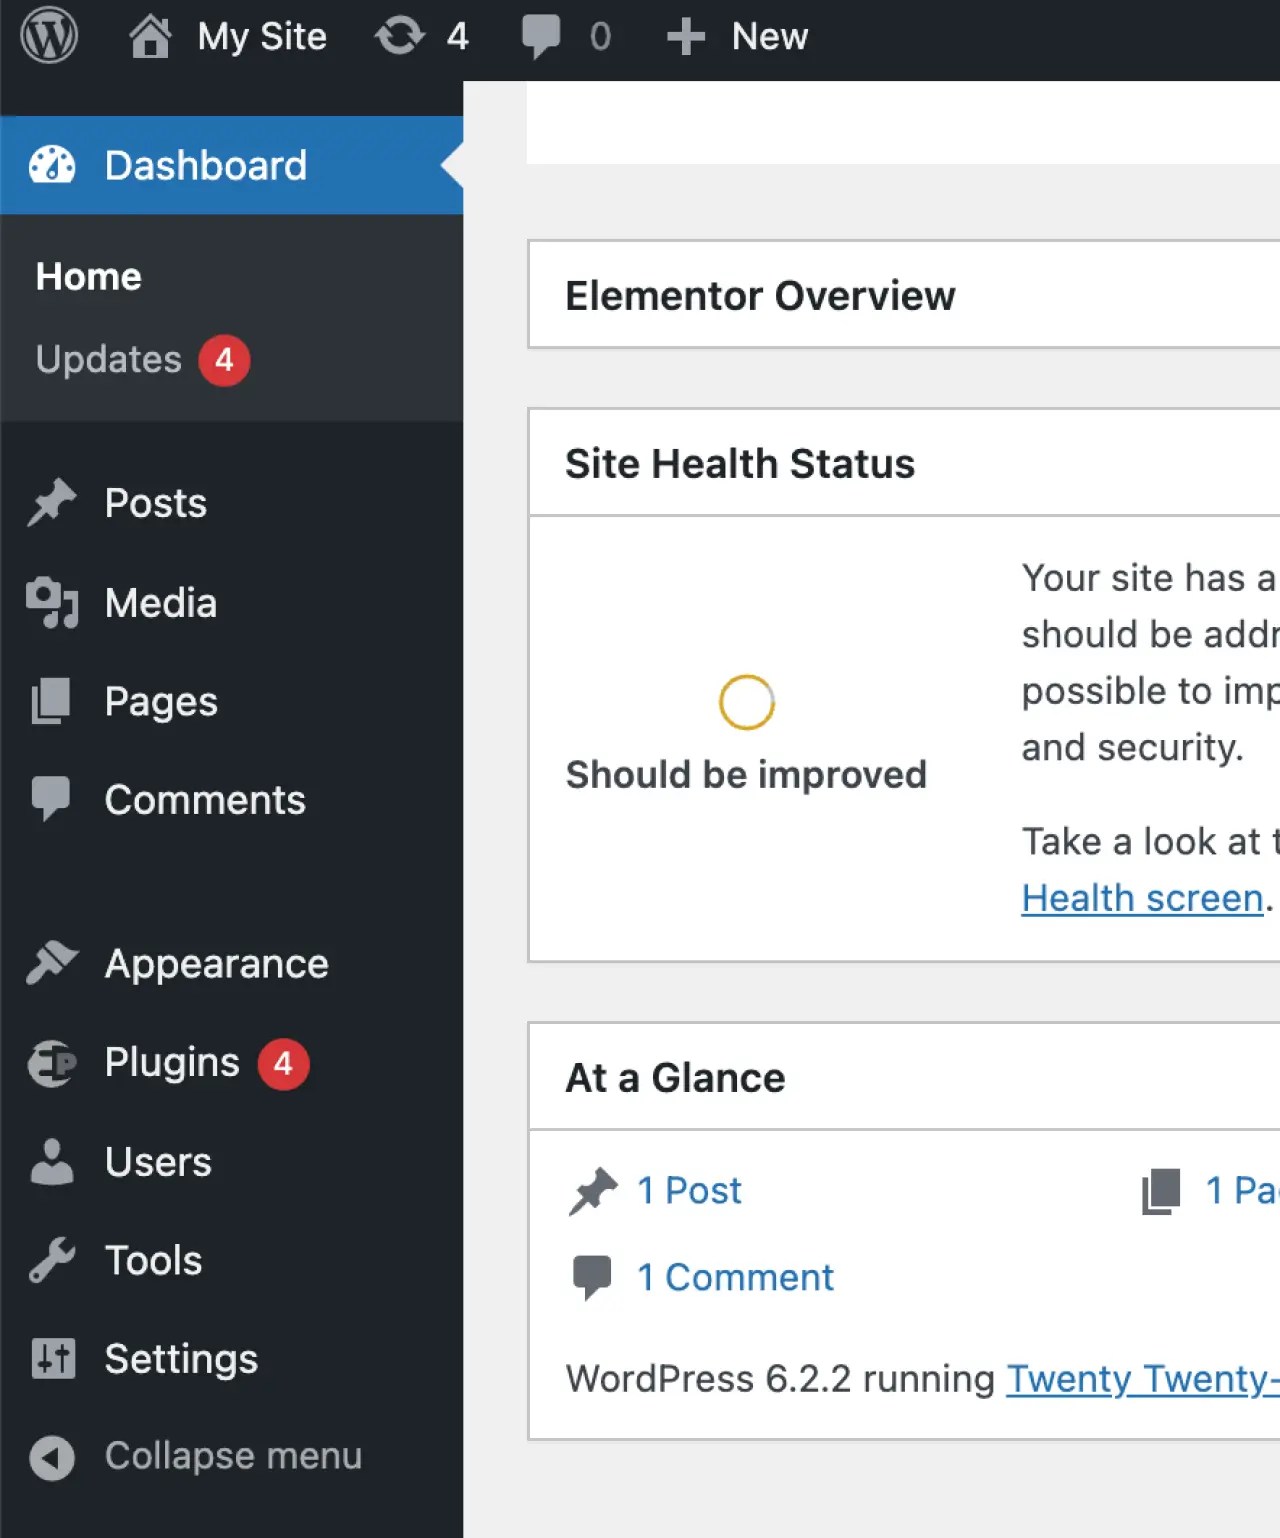The image size is (1280, 1538).
Task: Select Home in the Dashboard submenu
Action: 89,277
